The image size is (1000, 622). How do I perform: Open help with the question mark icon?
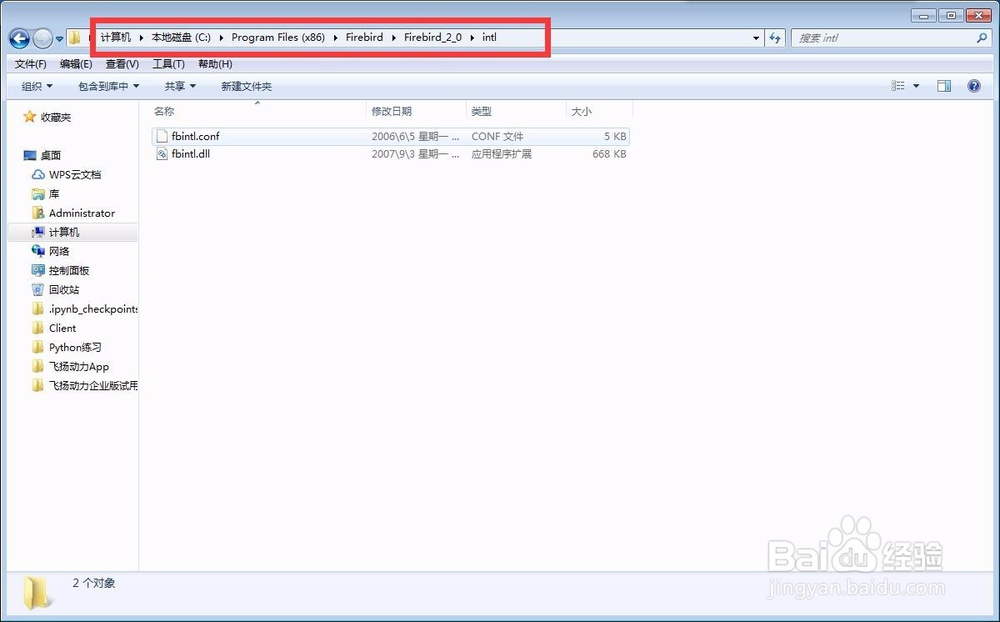tap(974, 86)
